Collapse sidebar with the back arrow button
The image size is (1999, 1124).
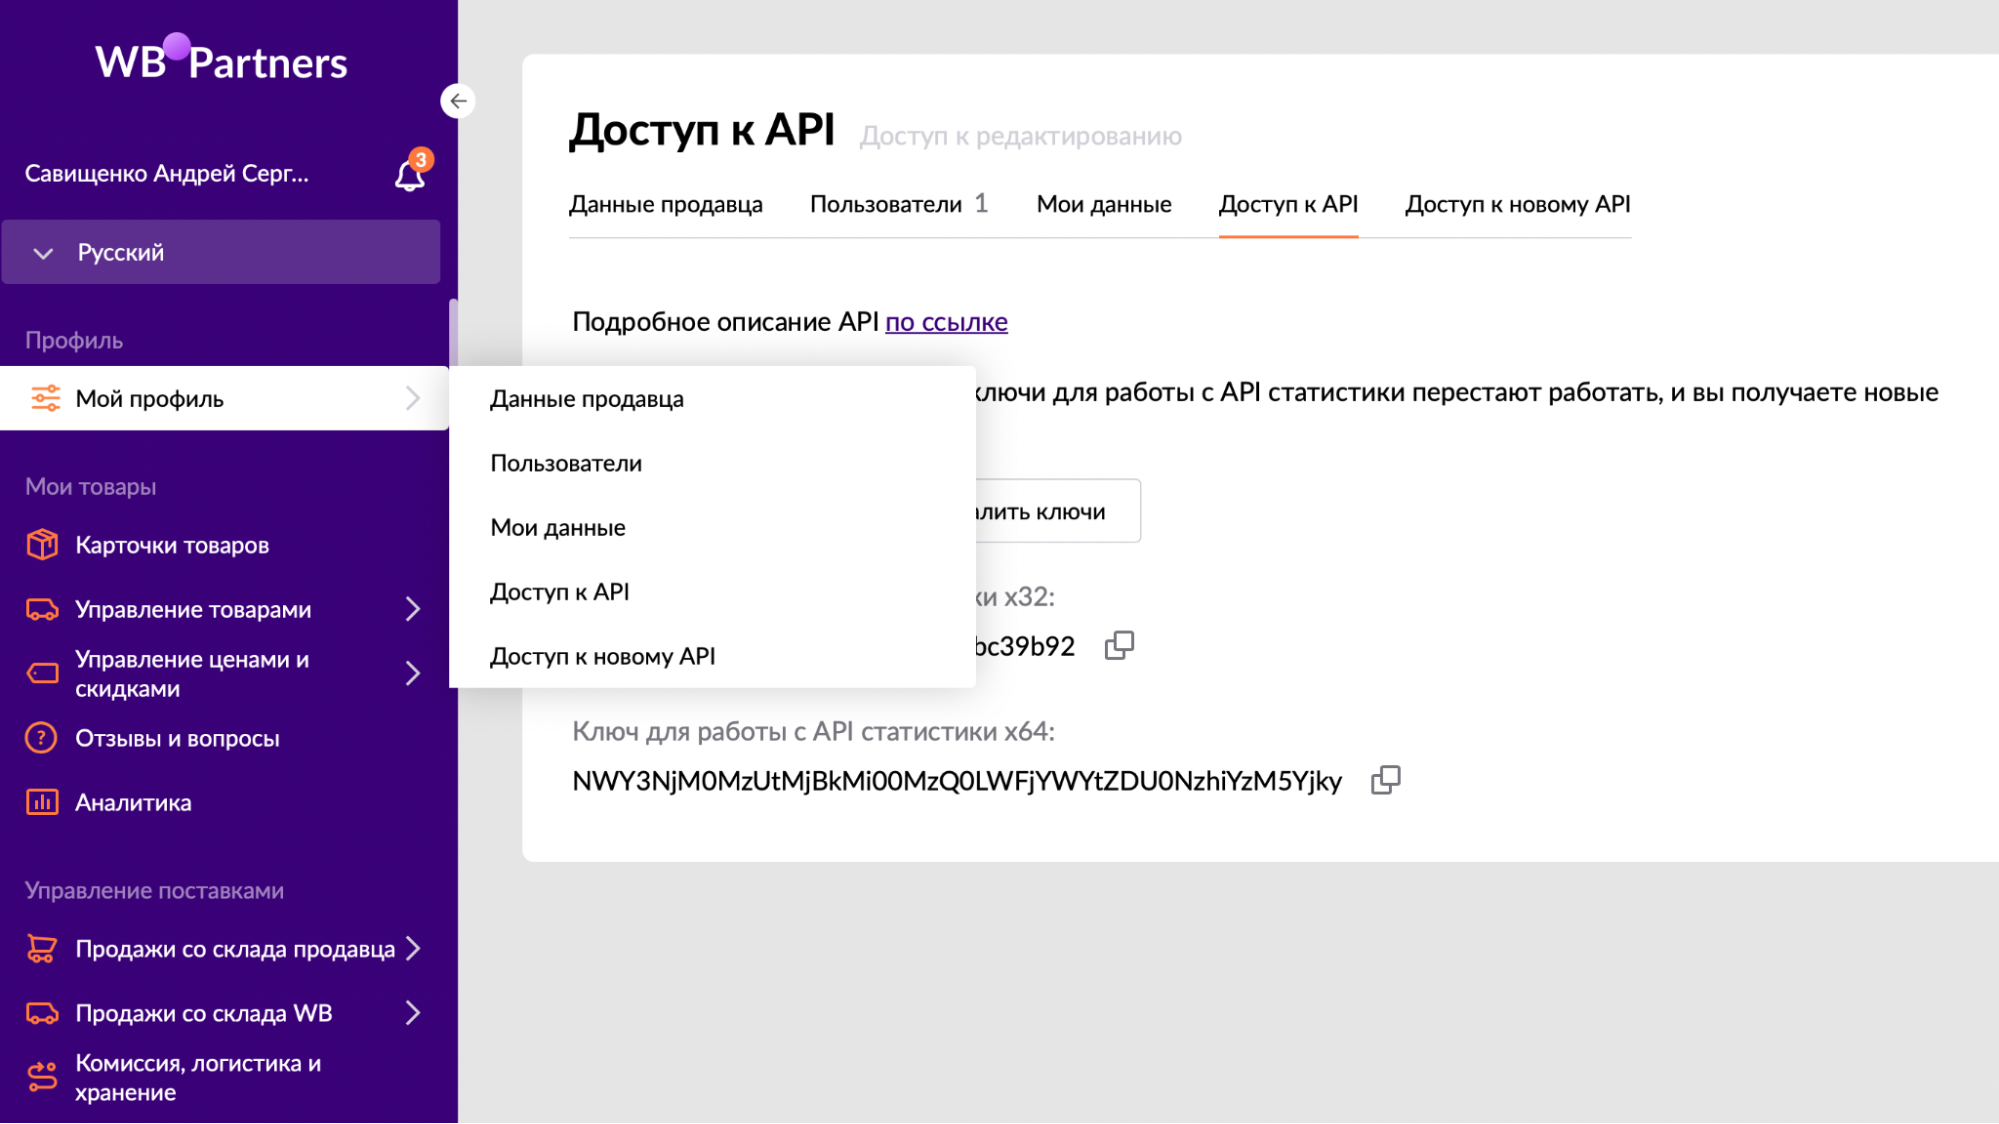click(x=458, y=101)
